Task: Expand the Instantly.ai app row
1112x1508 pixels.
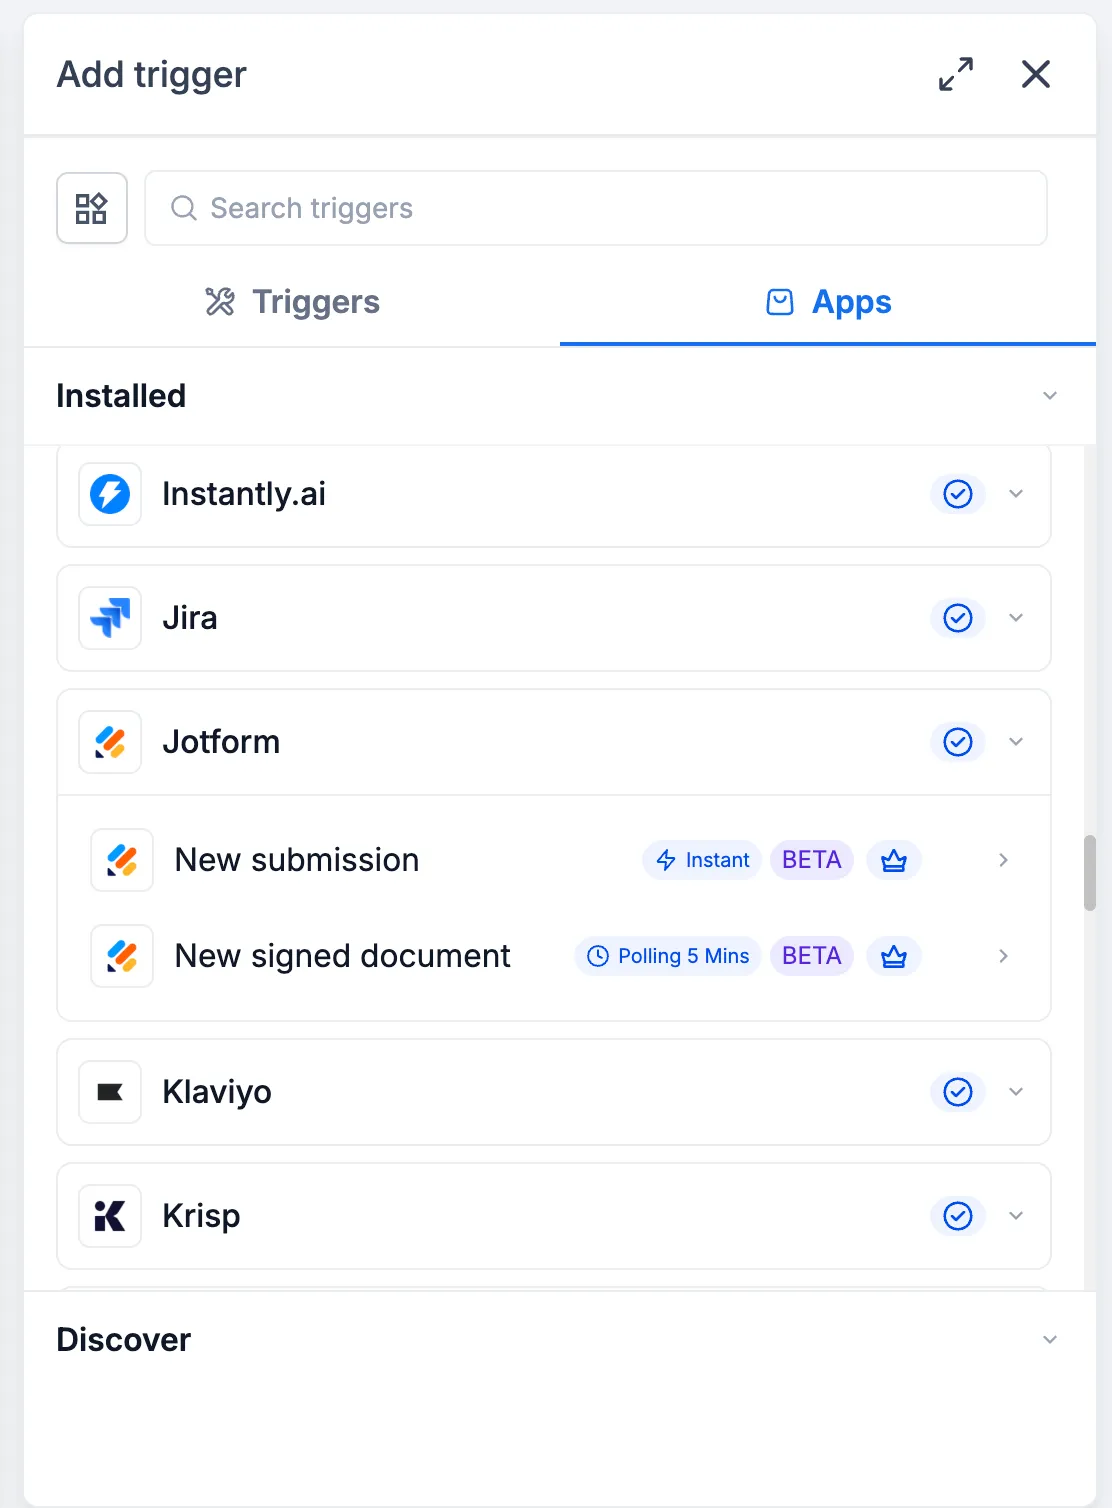Action: tap(1016, 494)
